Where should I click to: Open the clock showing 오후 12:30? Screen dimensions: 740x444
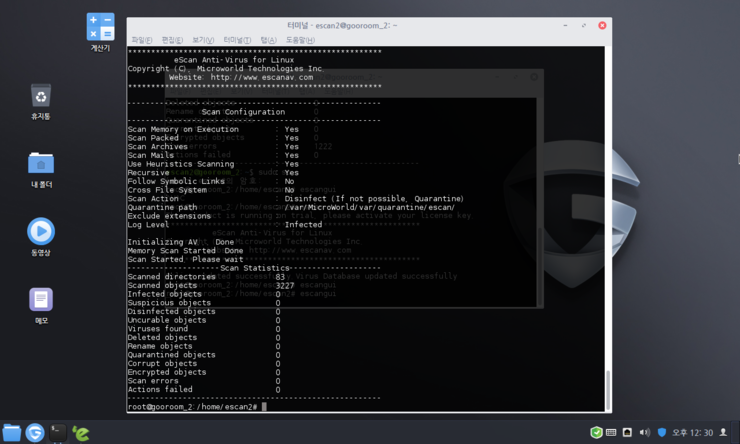tap(692, 433)
